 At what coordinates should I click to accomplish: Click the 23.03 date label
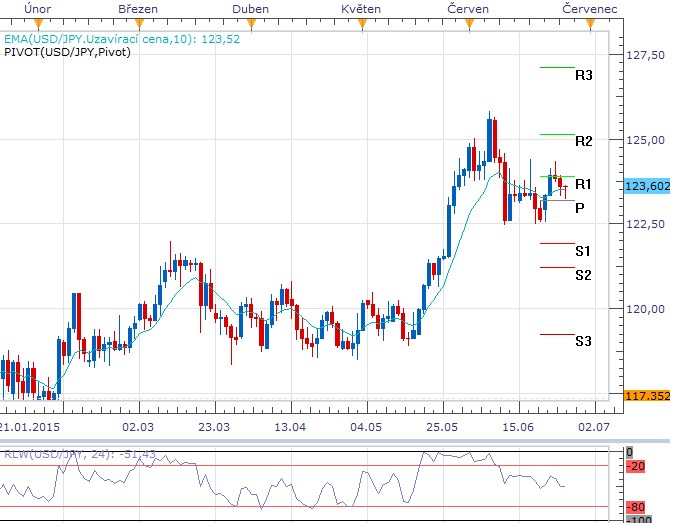click(x=214, y=427)
